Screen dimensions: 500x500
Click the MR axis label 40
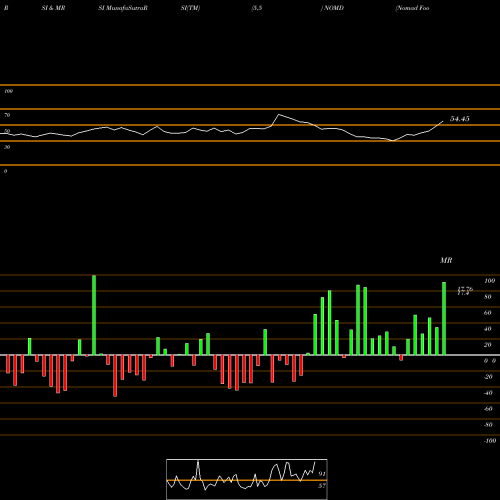click(488, 329)
